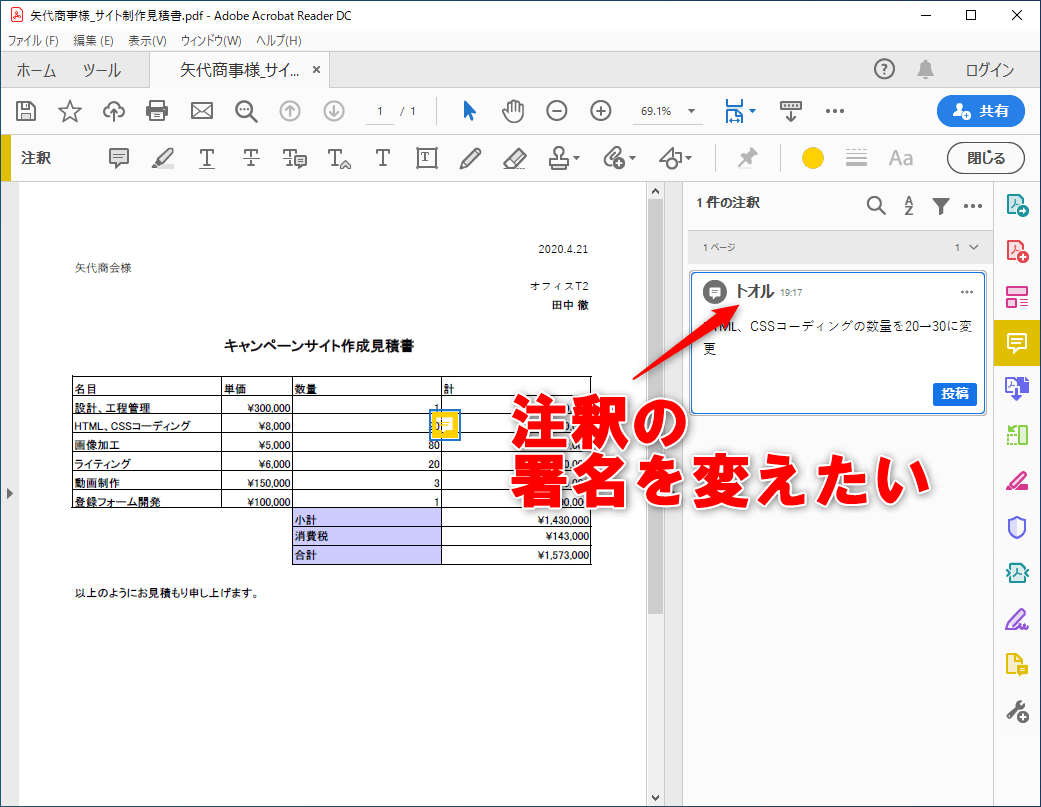
Task: Close the annotation toolbar with 閉じる
Action: click(x=985, y=158)
